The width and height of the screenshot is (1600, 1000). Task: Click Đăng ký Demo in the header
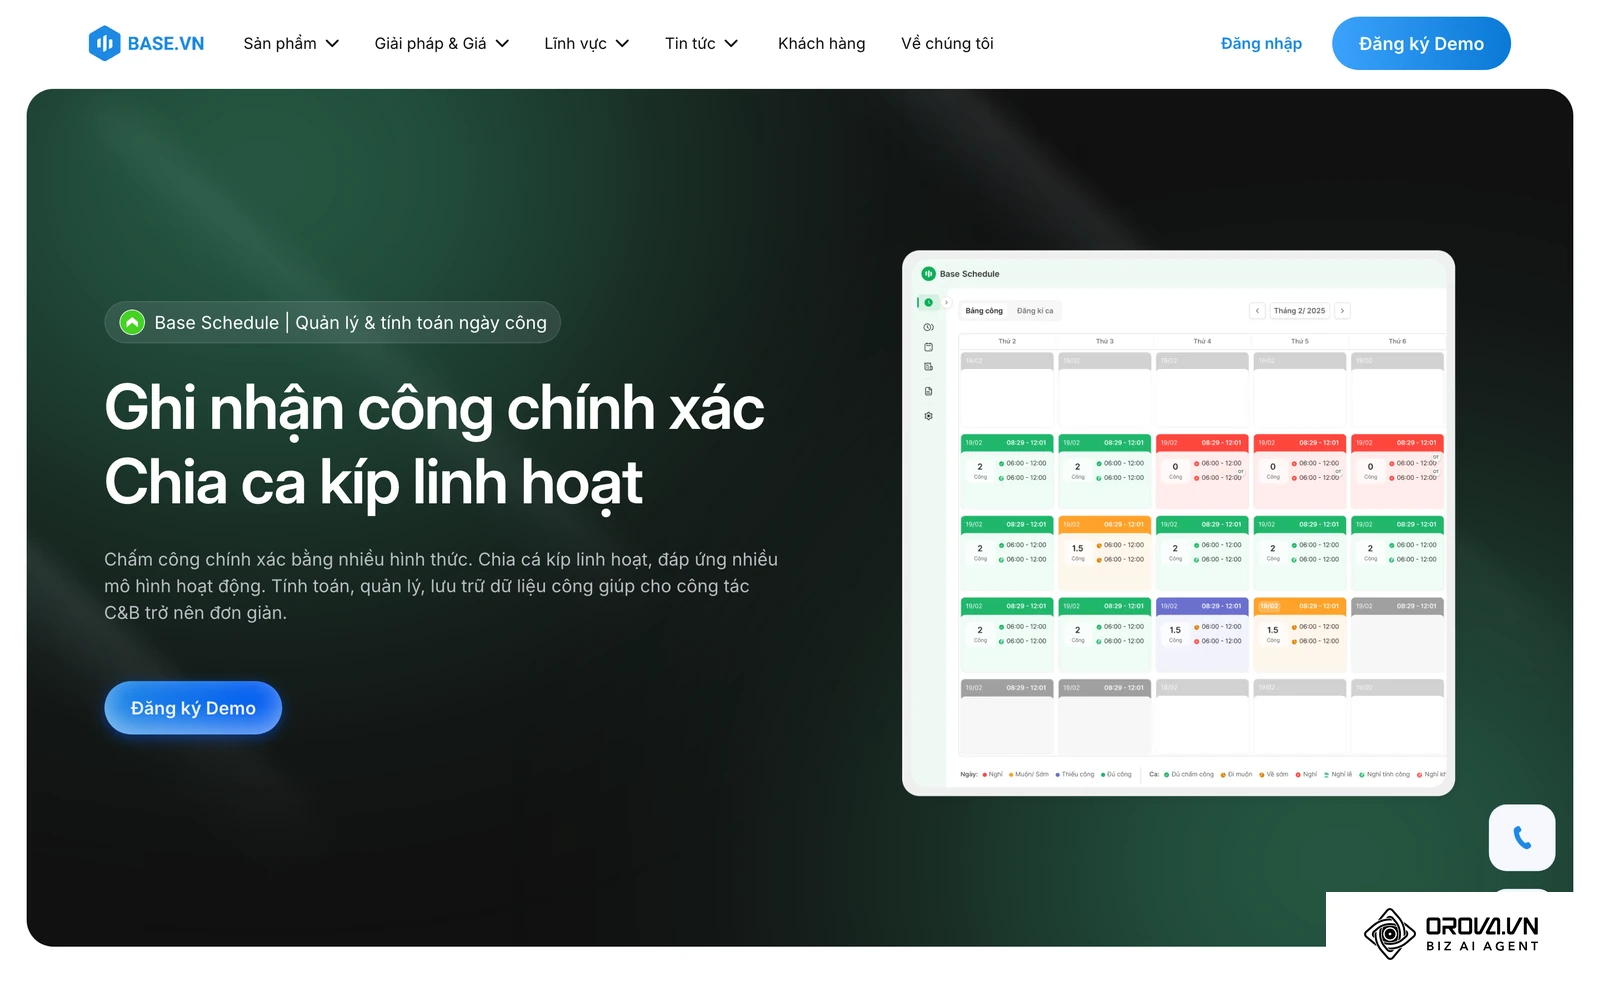pos(1421,43)
